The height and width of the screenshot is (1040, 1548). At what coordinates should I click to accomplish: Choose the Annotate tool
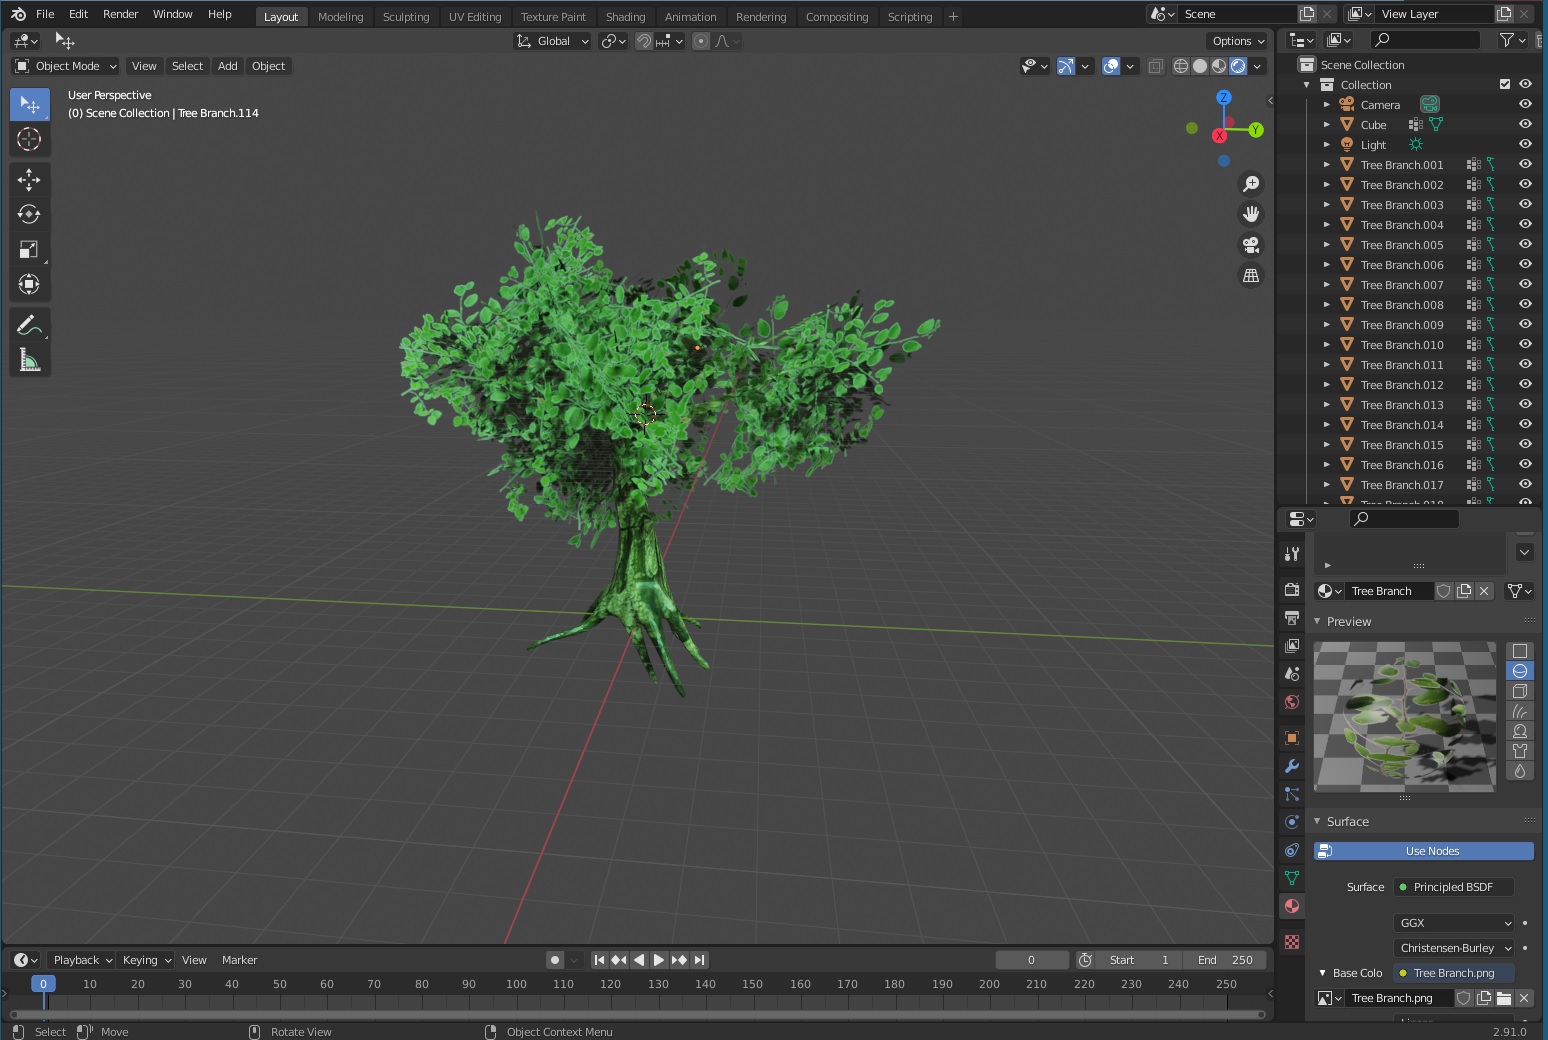click(x=29, y=325)
